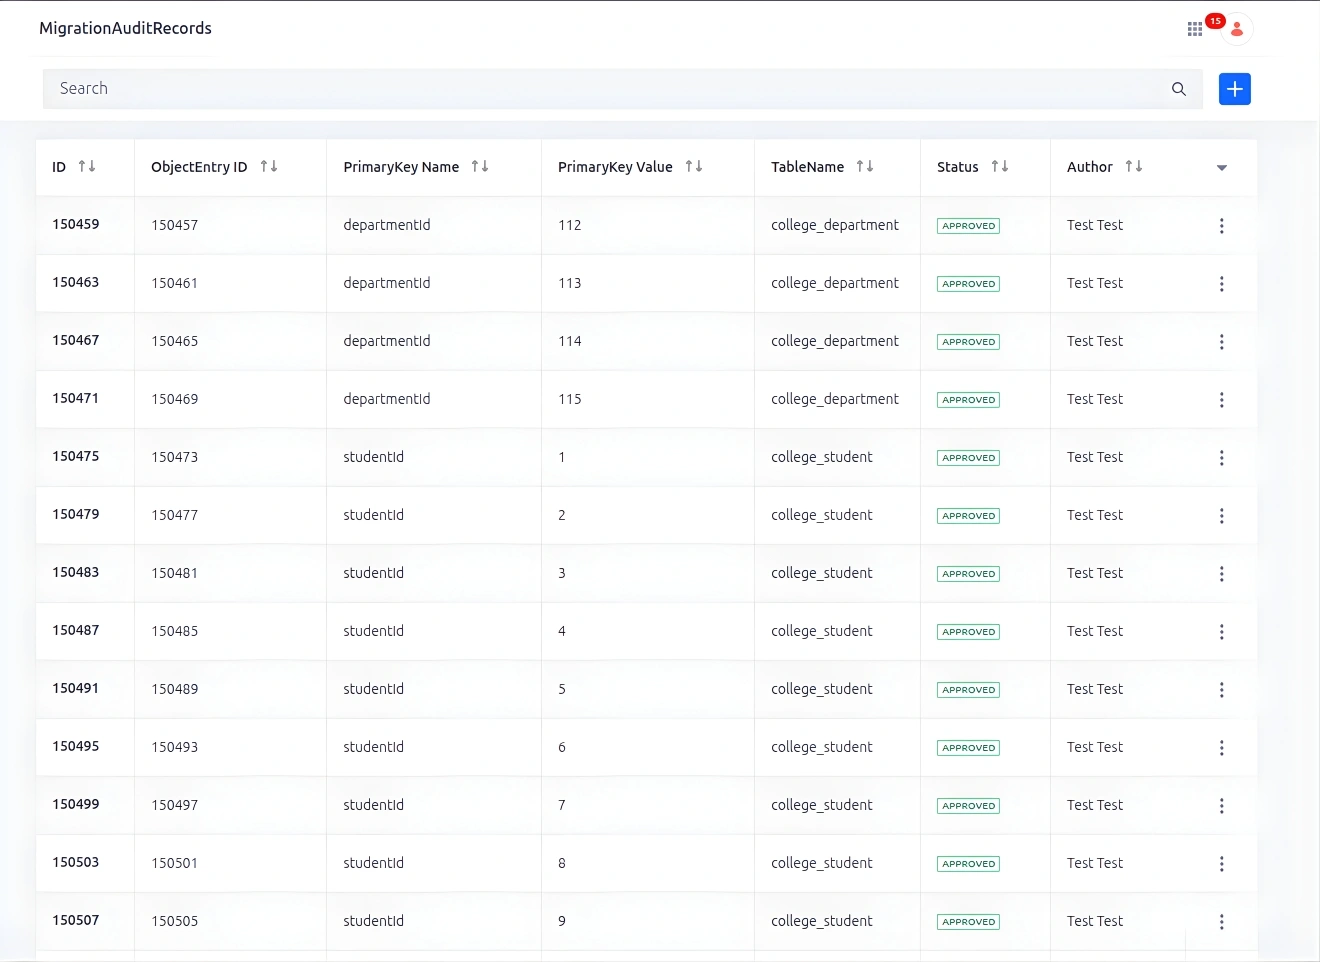Open record ID 150495
The height and width of the screenshot is (962, 1320).
76,746
